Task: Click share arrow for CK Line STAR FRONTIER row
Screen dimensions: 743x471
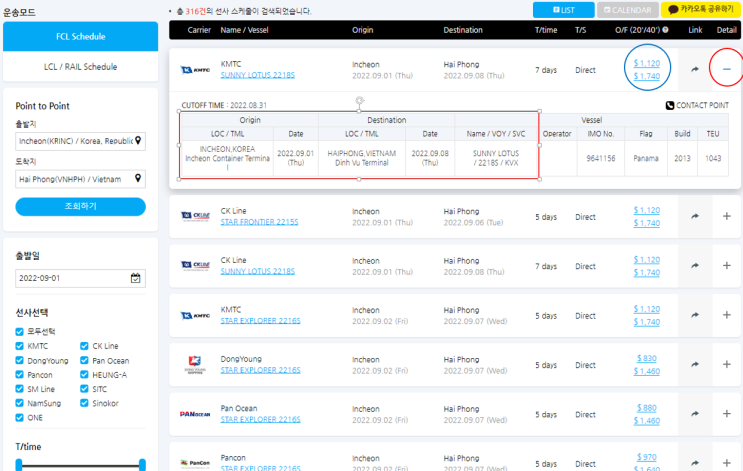Action: pos(695,216)
